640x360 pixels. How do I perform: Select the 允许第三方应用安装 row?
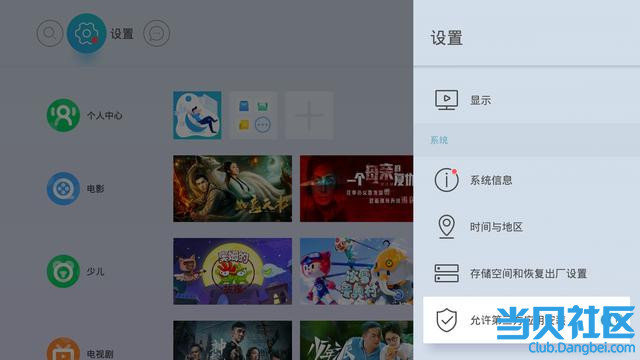527,320
